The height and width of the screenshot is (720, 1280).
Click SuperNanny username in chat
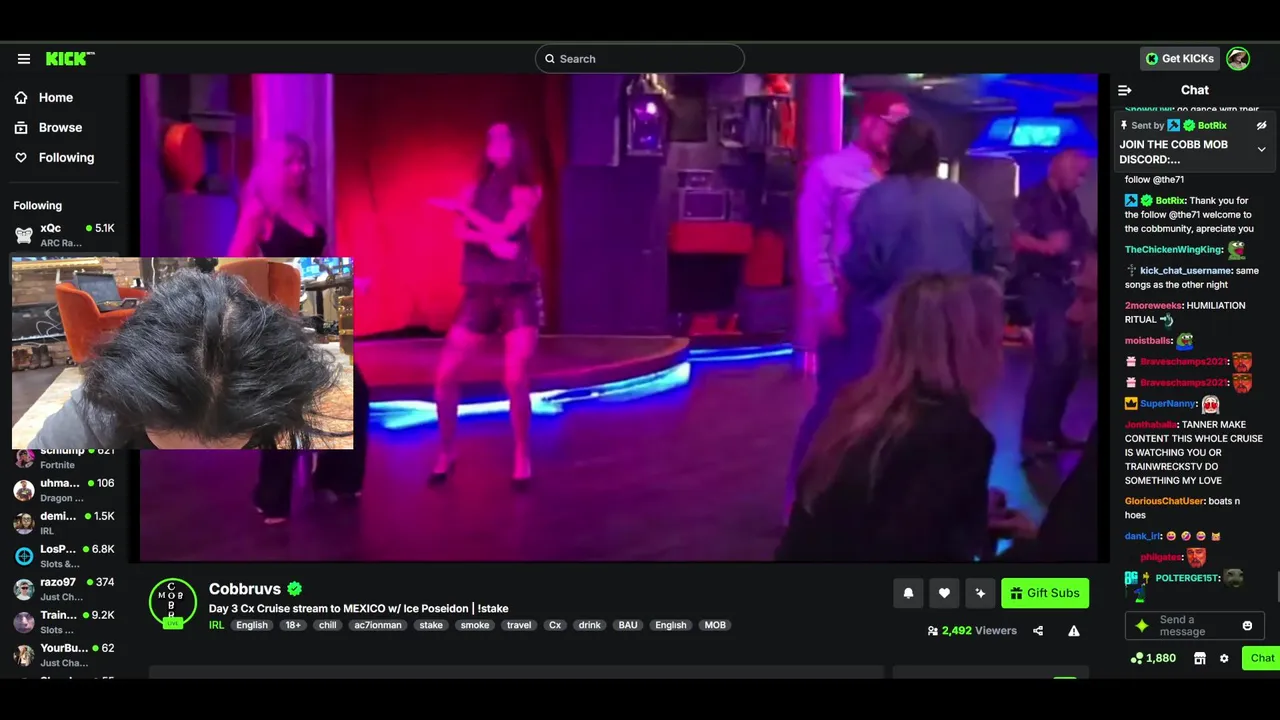click(x=1168, y=404)
